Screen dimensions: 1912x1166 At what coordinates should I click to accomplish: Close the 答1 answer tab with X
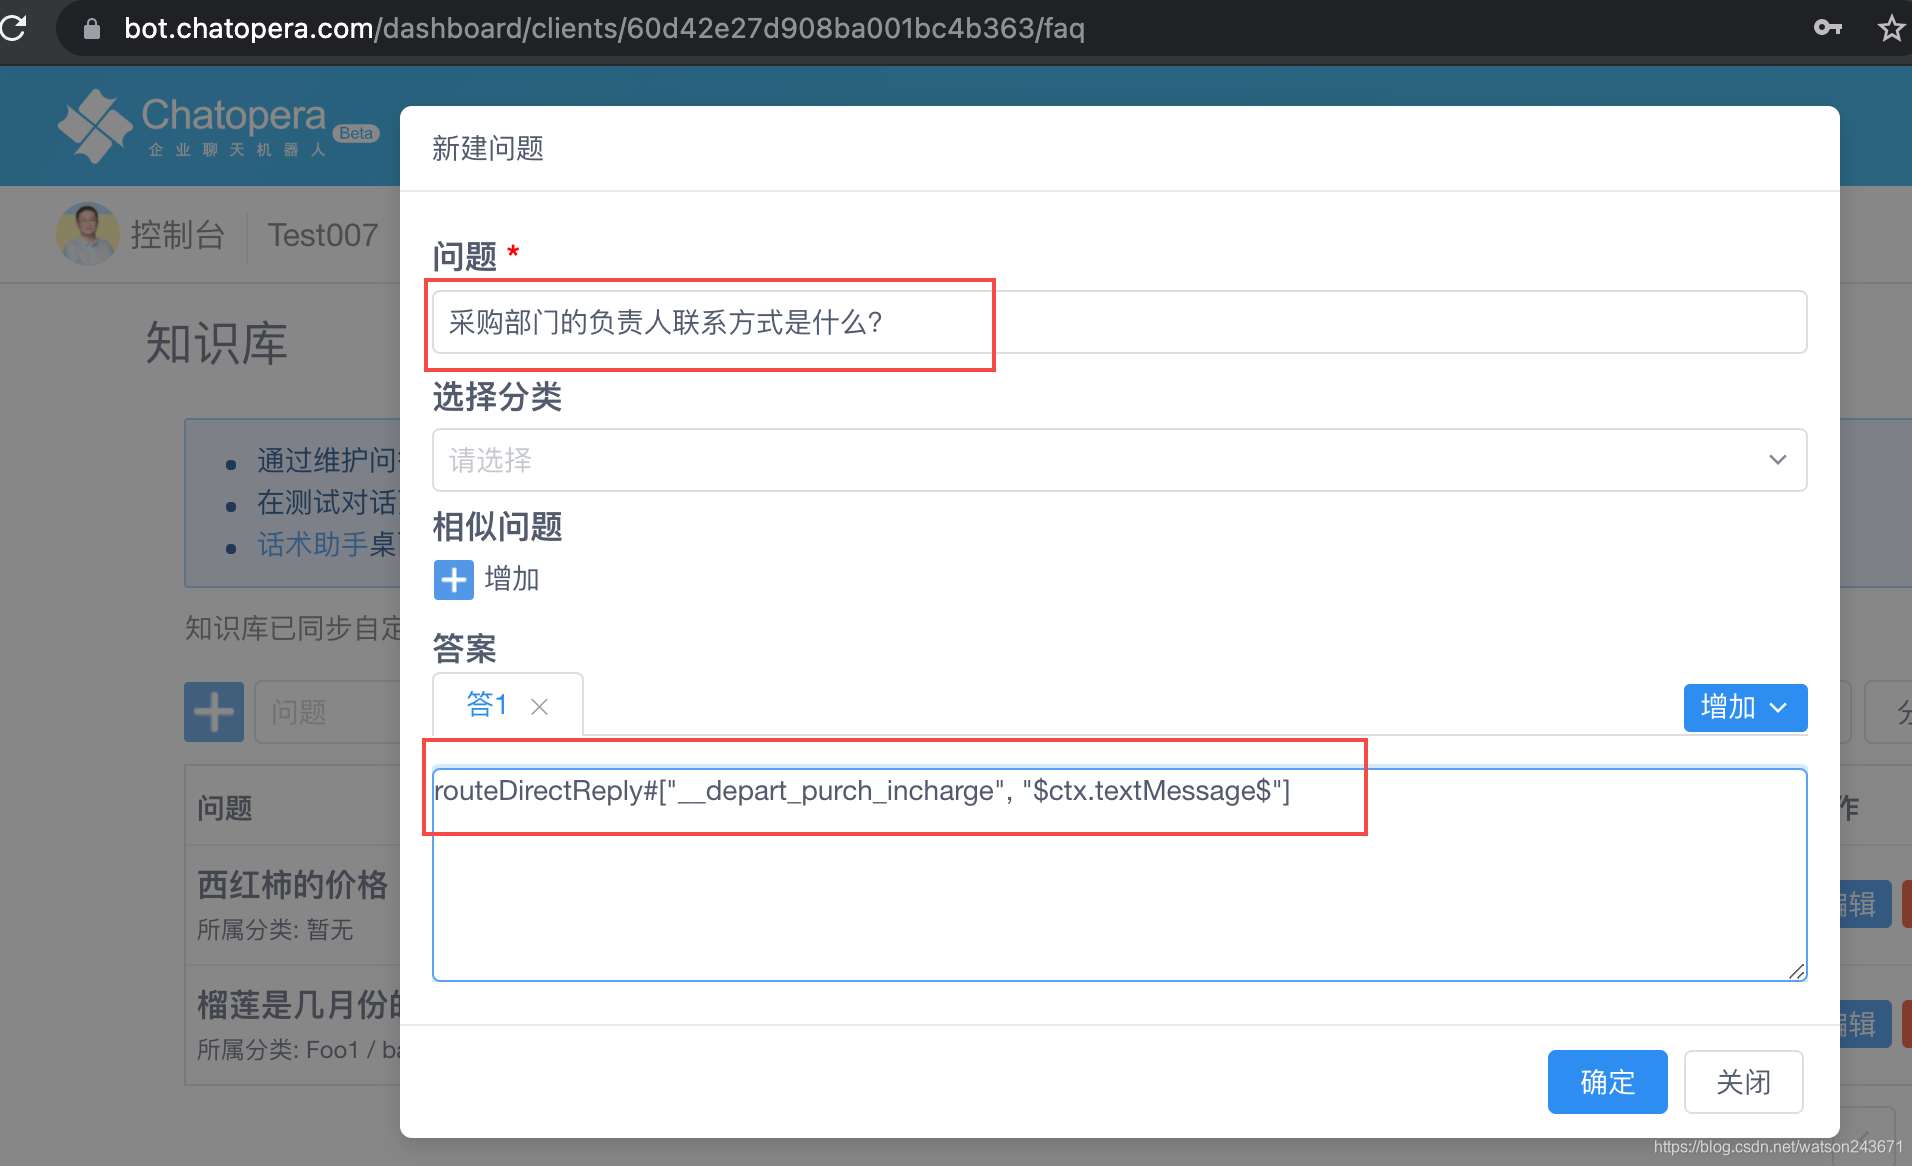pos(539,707)
